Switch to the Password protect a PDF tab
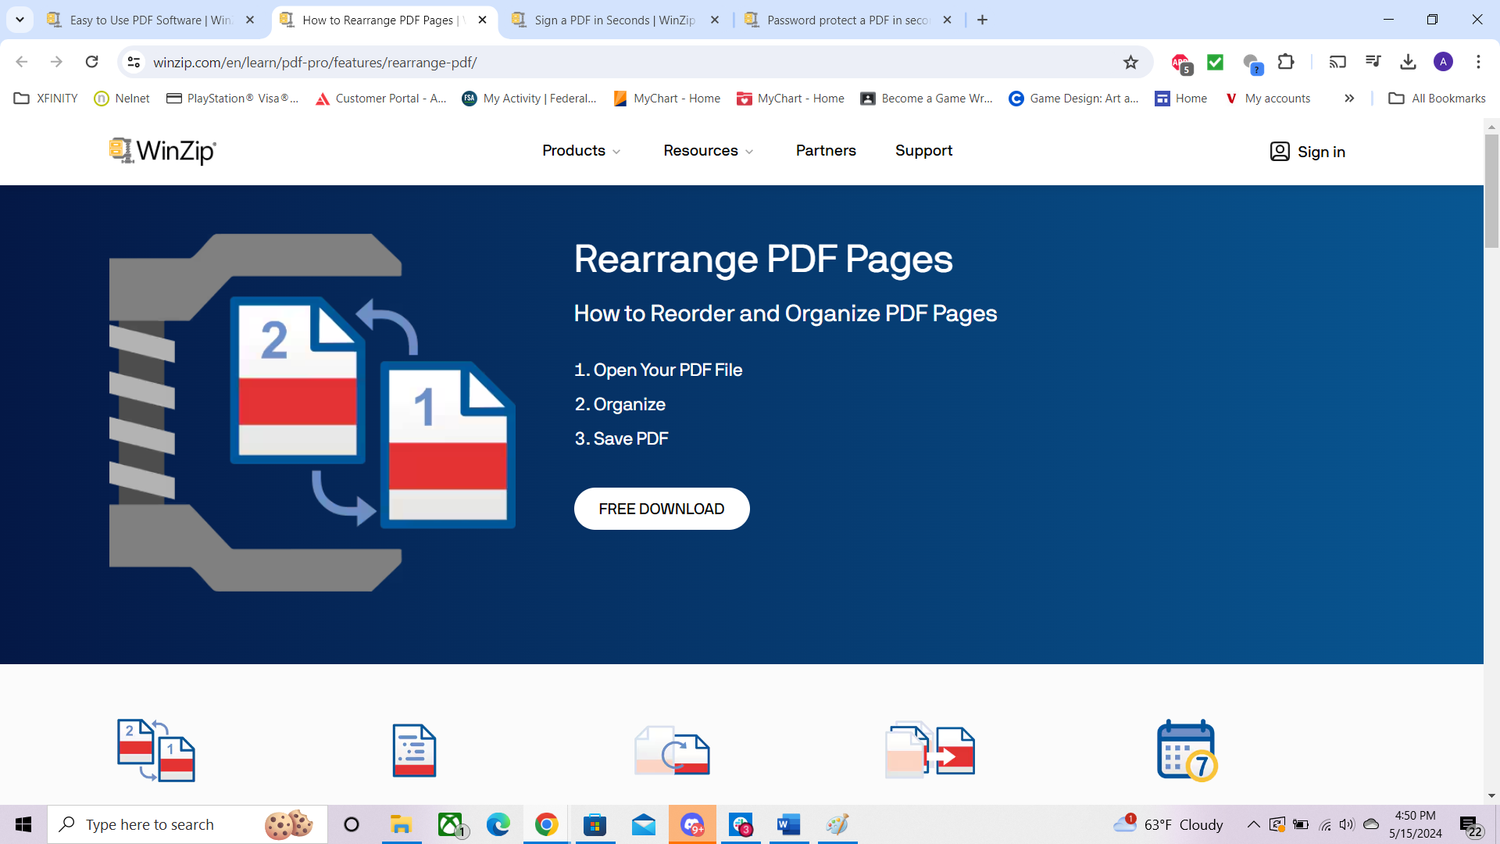Screen dimensions: 1500x844 pos(847,20)
